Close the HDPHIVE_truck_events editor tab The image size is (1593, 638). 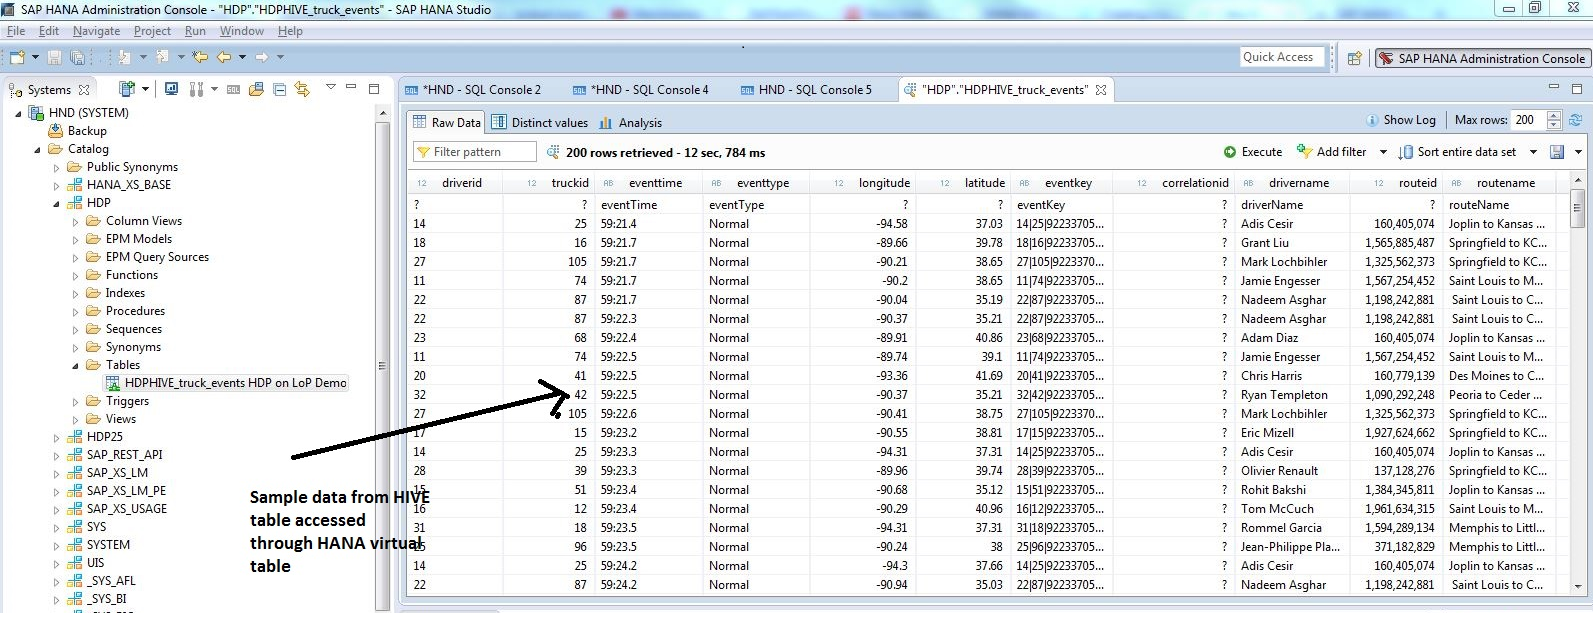[1101, 90]
